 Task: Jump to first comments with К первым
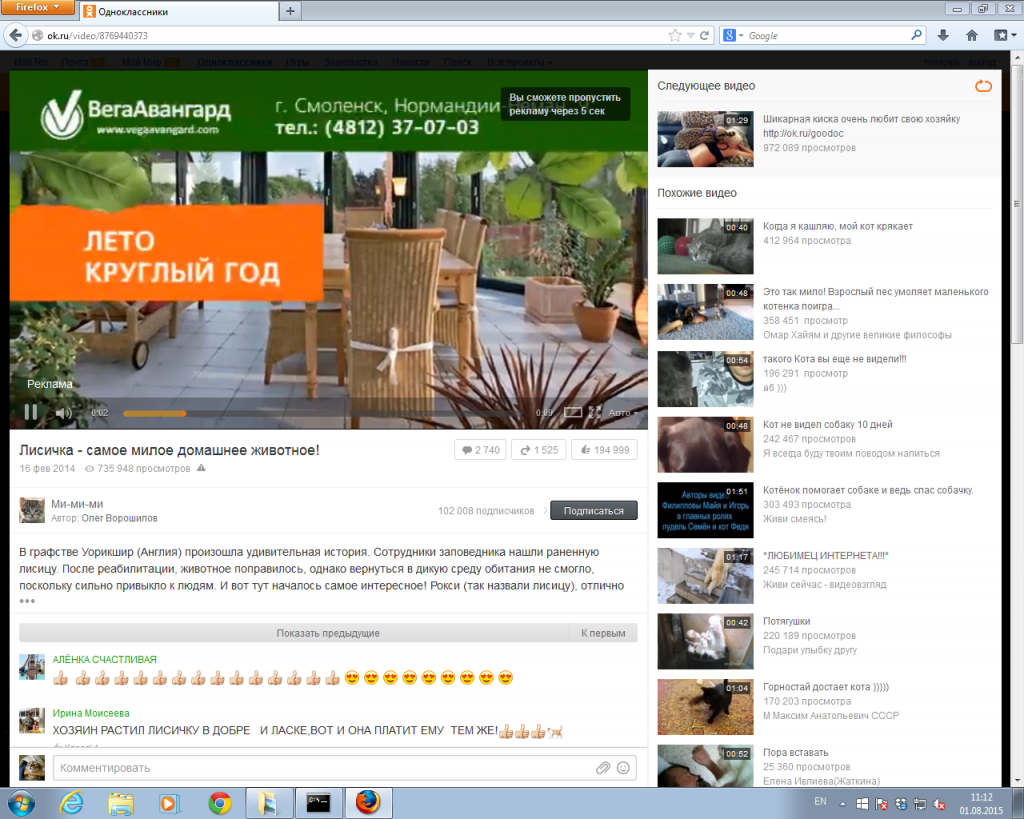click(603, 633)
